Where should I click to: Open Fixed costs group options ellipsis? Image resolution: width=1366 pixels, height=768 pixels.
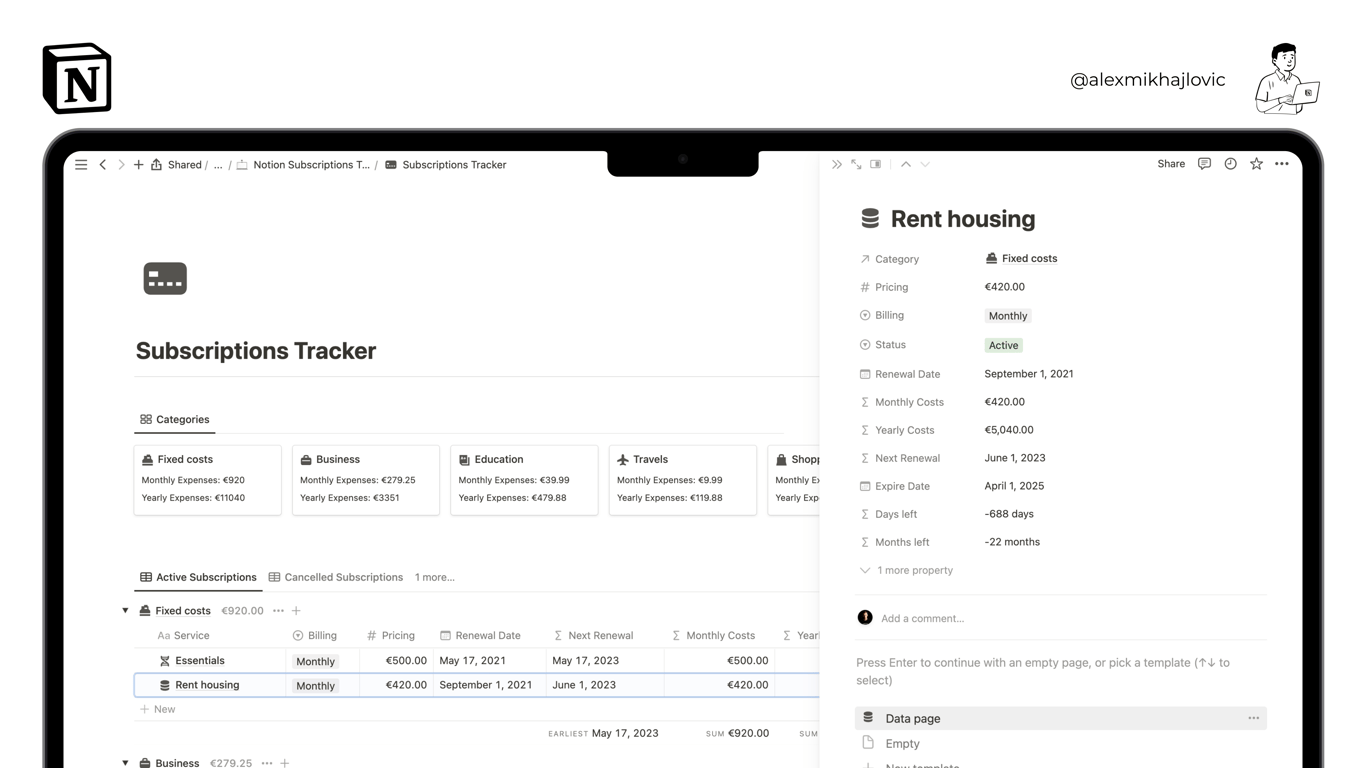(x=278, y=611)
